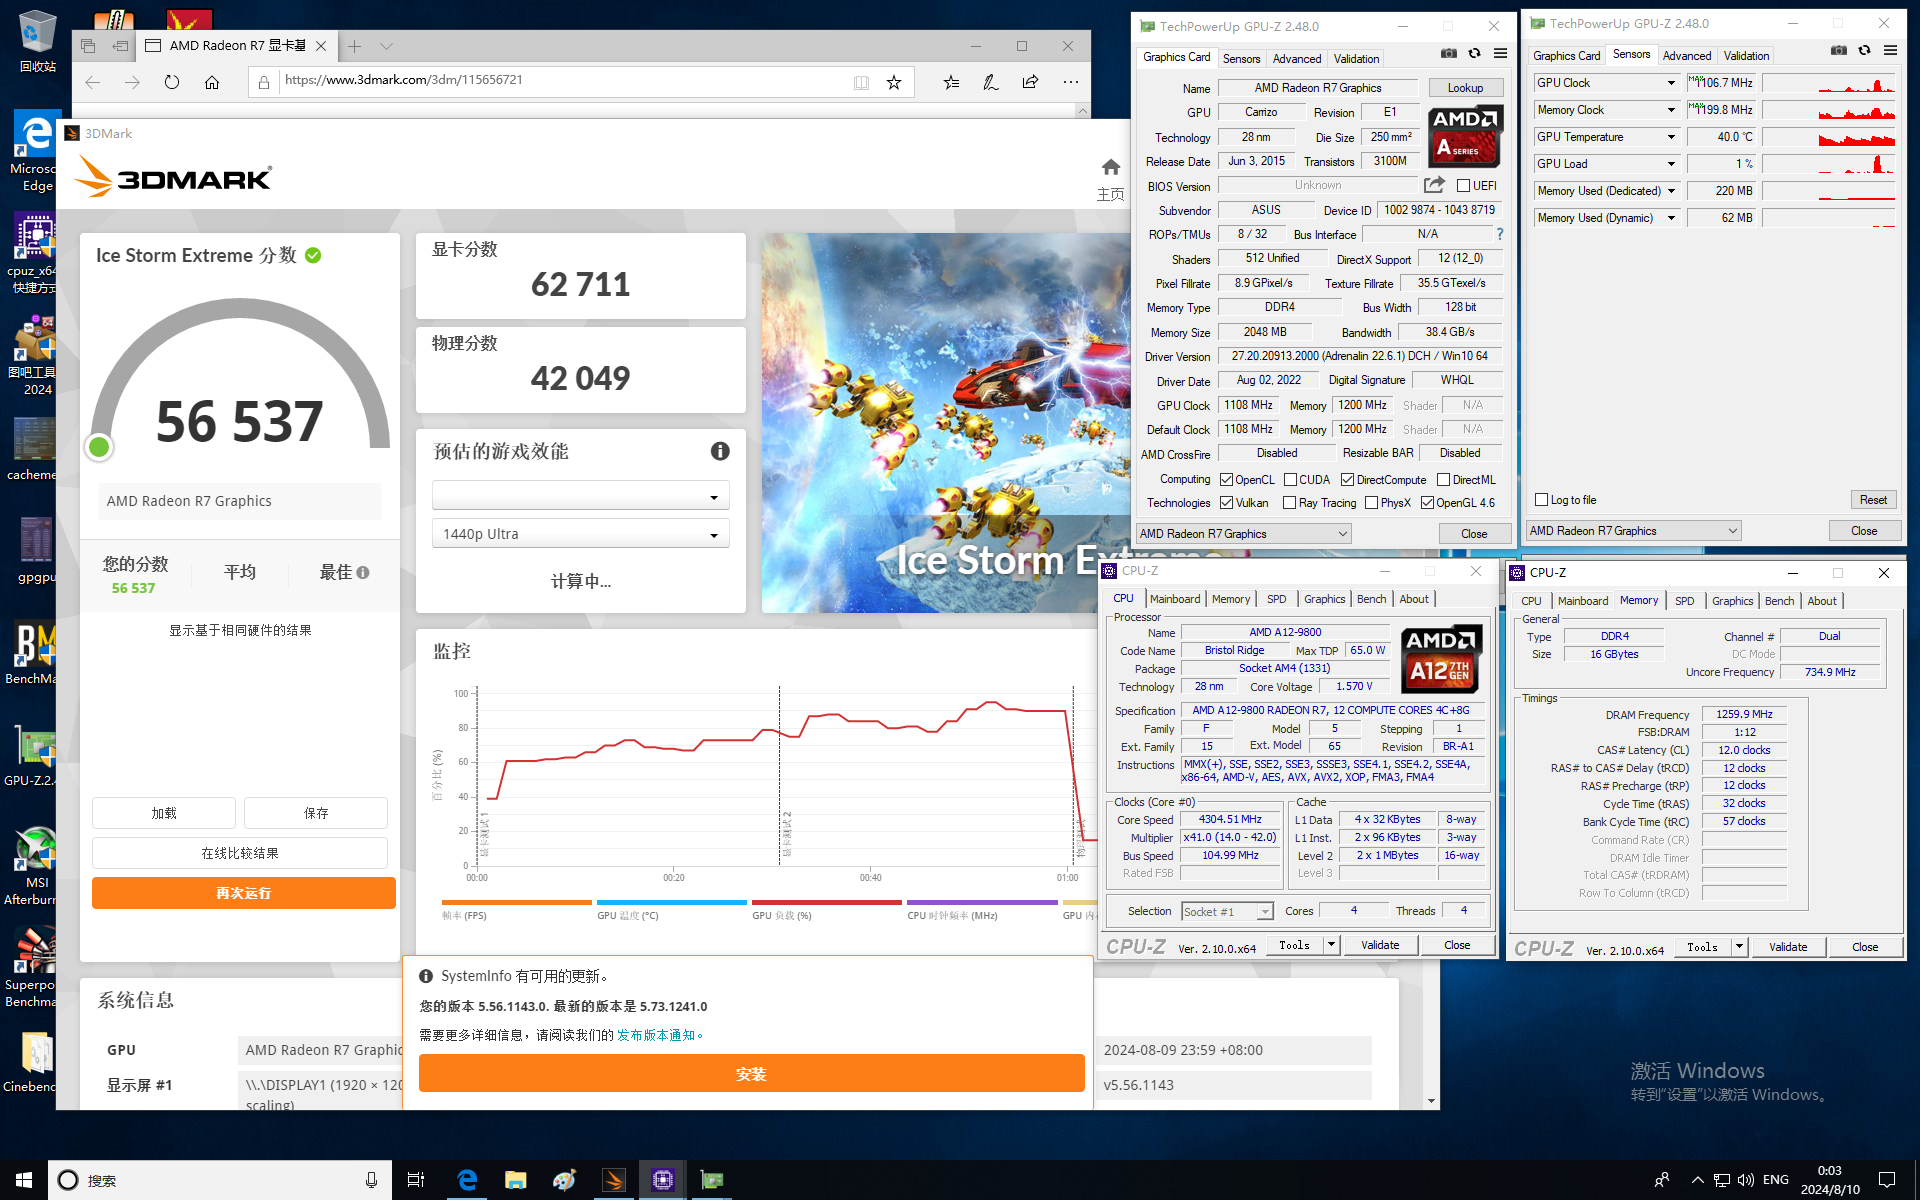Click the orange install button for SystemInfo
The width and height of the screenshot is (1920, 1200).
751,1074
